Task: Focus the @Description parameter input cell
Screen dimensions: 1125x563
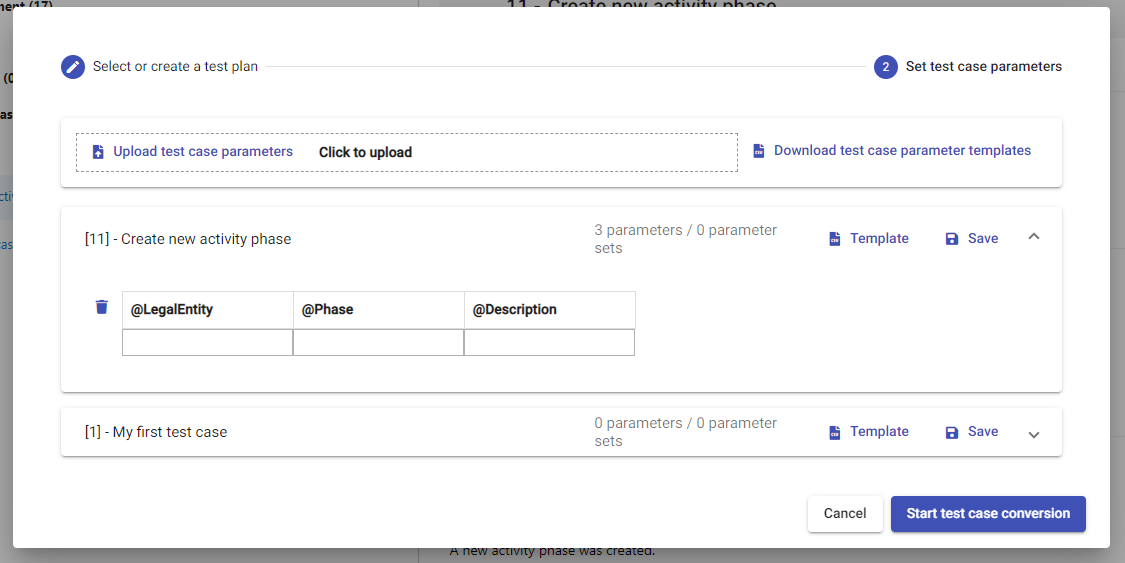Action: tap(549, 343)
